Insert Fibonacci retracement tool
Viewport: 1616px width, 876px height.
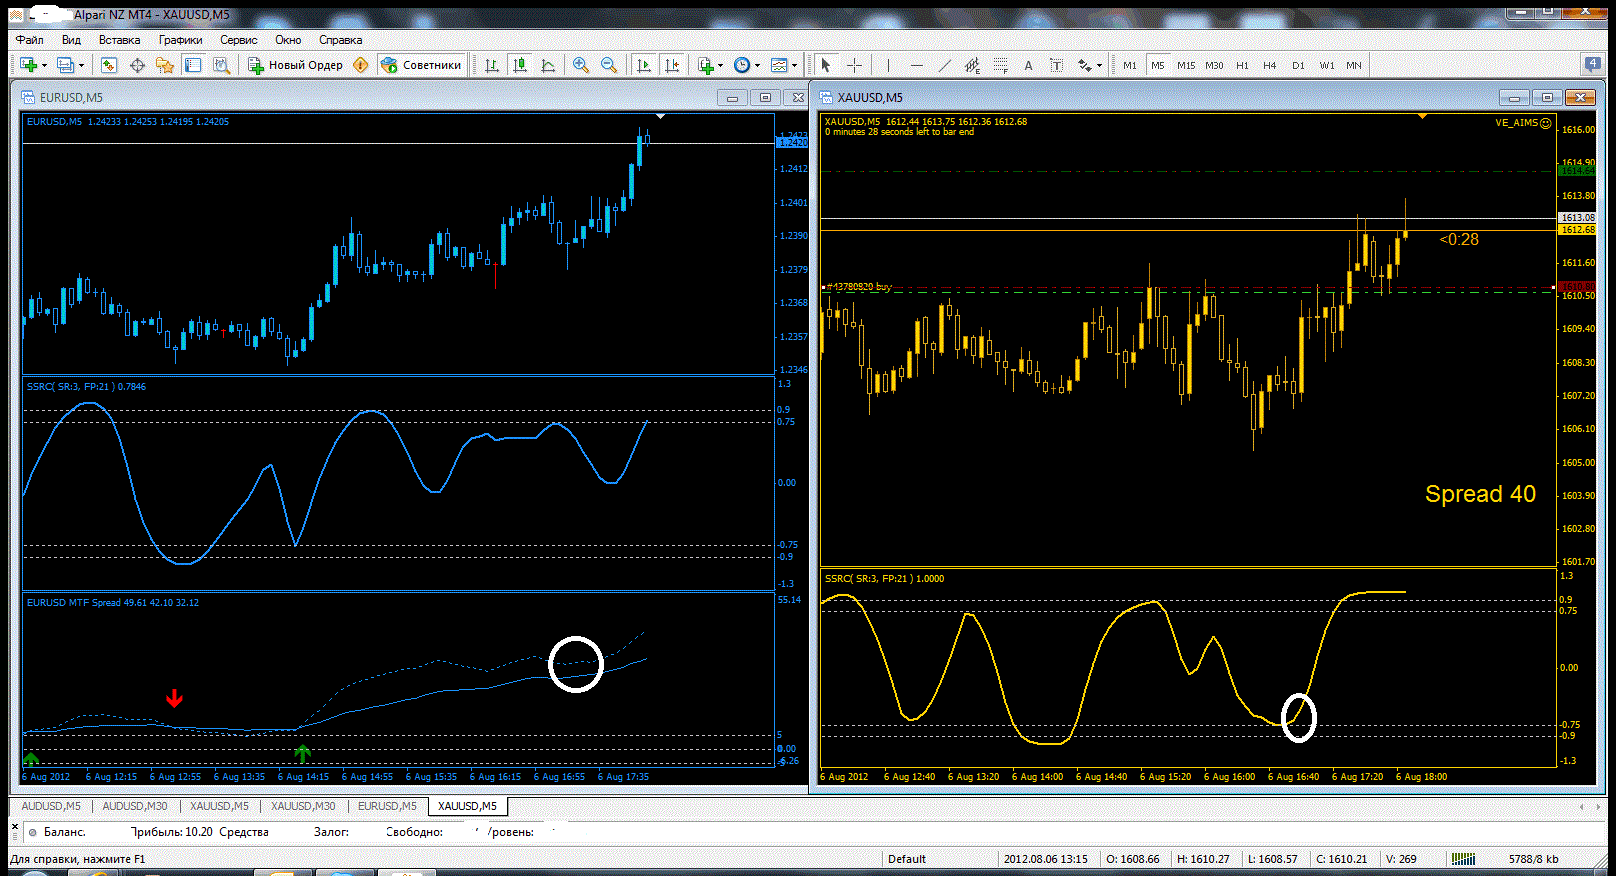click(x=1000, y=65)
